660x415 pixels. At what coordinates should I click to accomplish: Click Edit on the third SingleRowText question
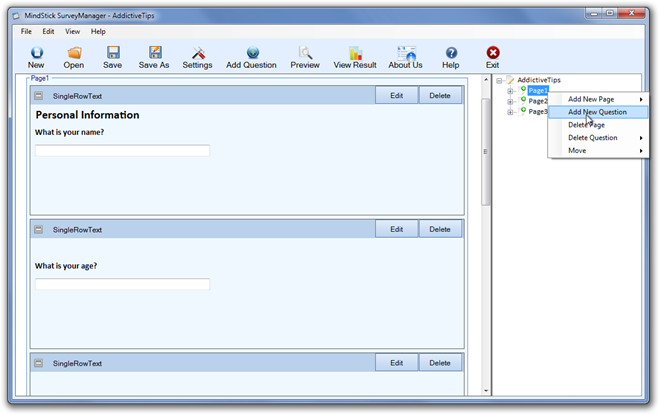[x=397, y=362]
